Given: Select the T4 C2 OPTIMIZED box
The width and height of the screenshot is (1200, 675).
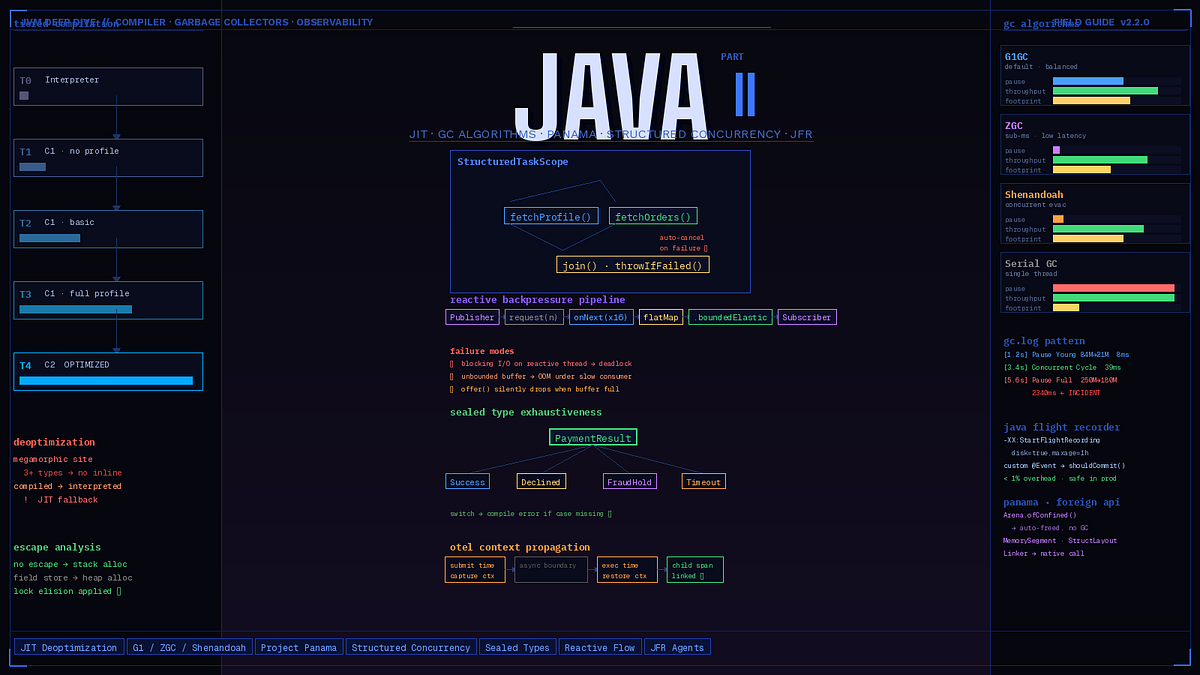Looking at the screenshot, I should tap(108, 371).
